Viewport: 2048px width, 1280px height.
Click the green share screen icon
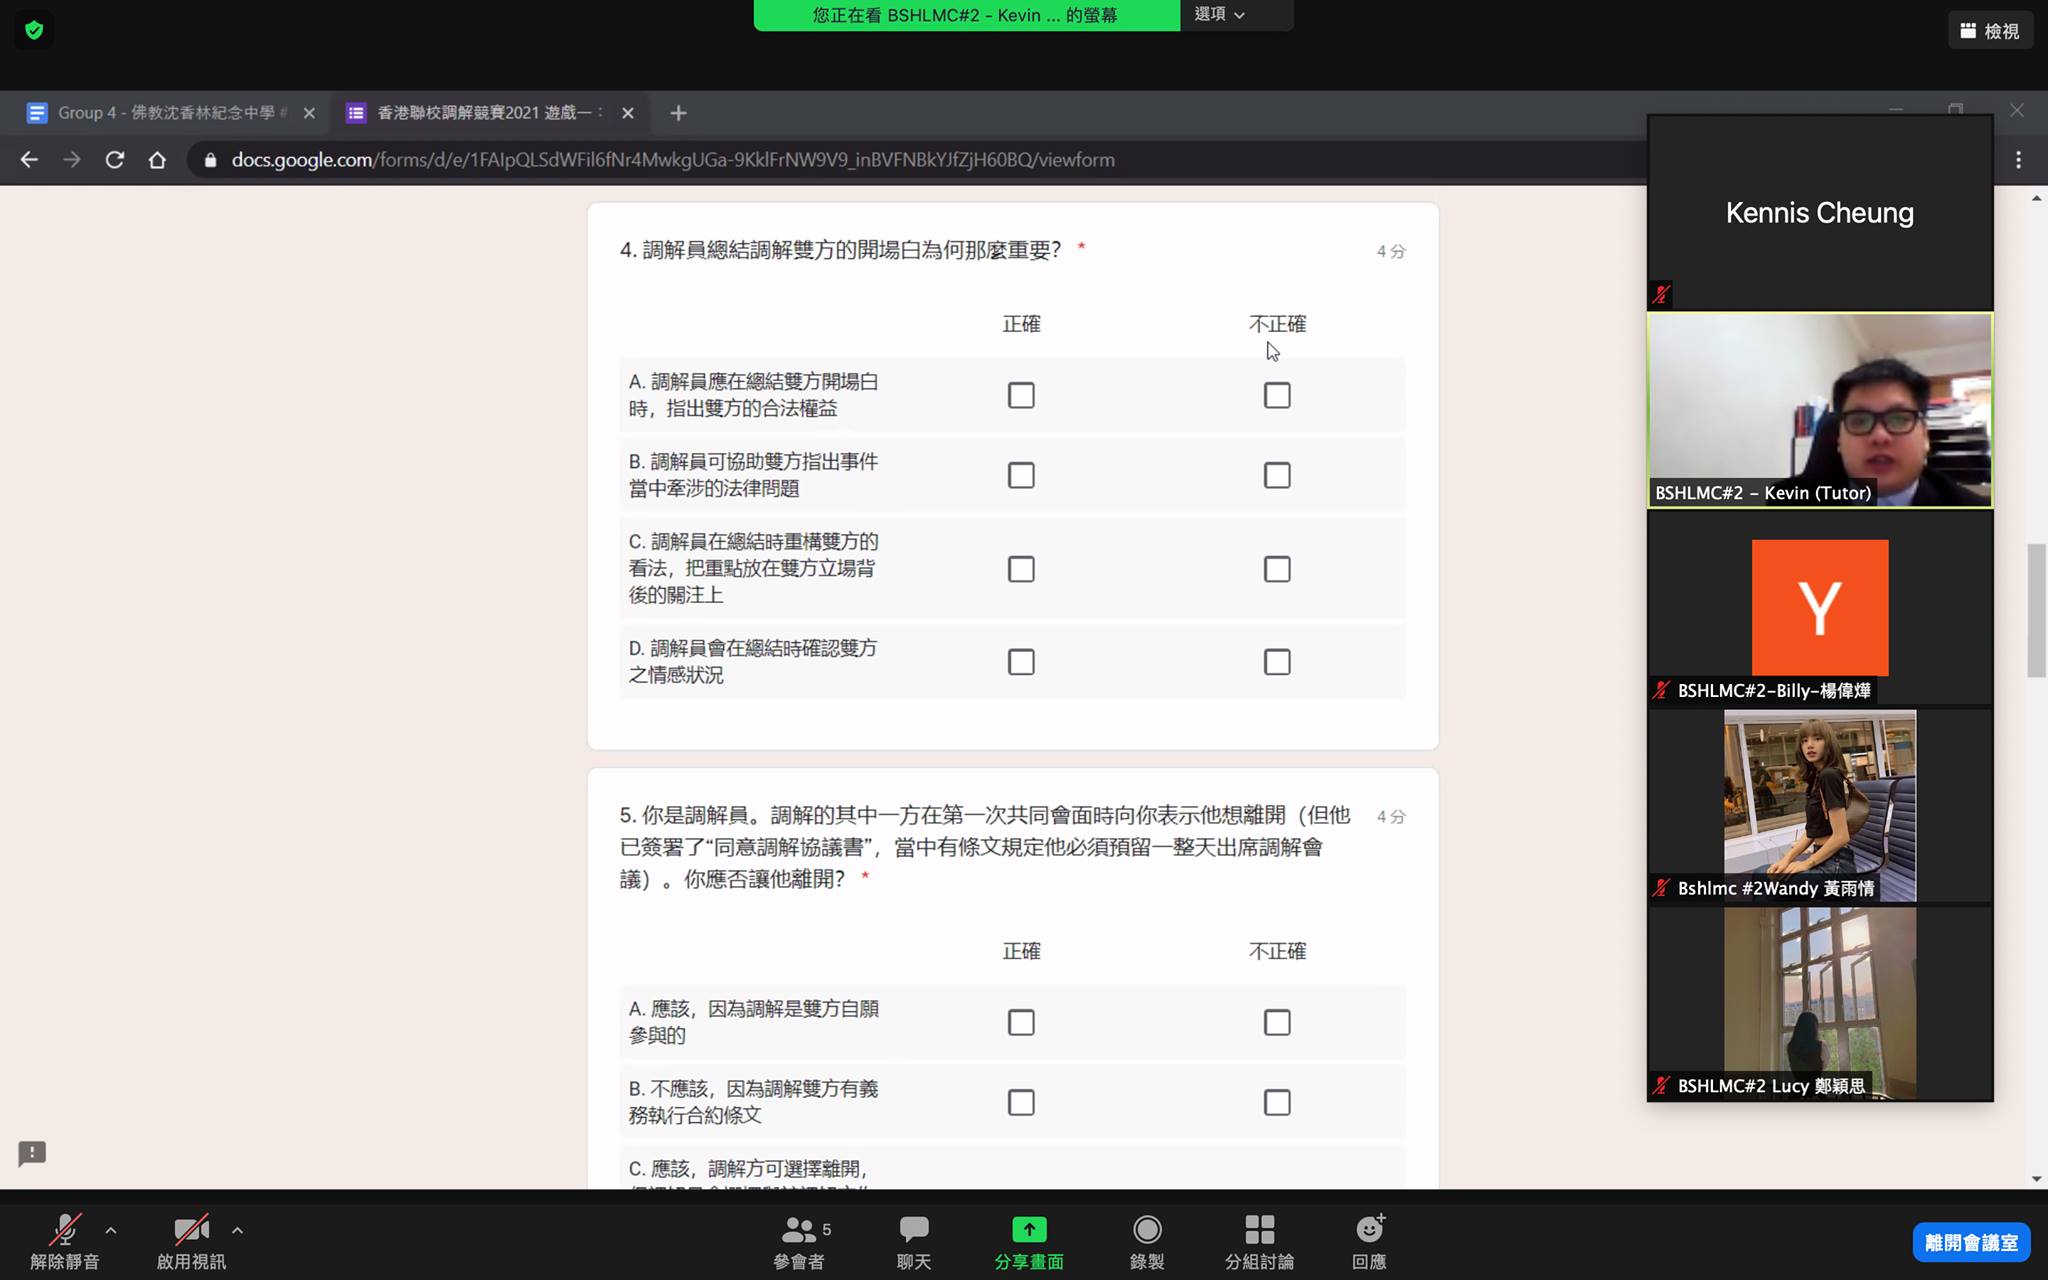click(1029, 1230)
